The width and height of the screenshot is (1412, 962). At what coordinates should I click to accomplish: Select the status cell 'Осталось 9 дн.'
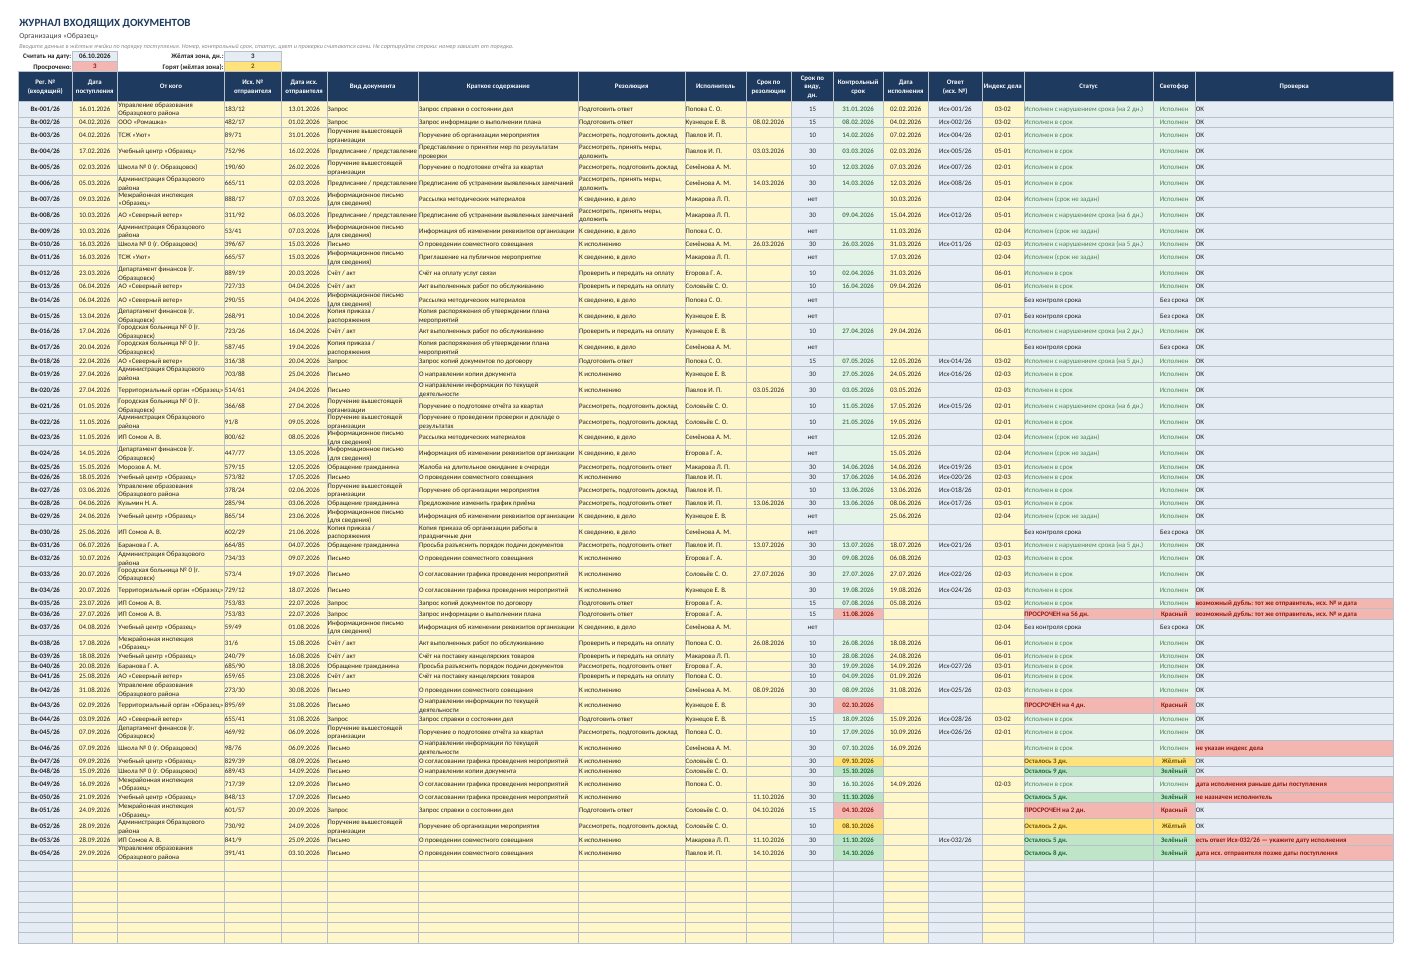point(1089,771)
